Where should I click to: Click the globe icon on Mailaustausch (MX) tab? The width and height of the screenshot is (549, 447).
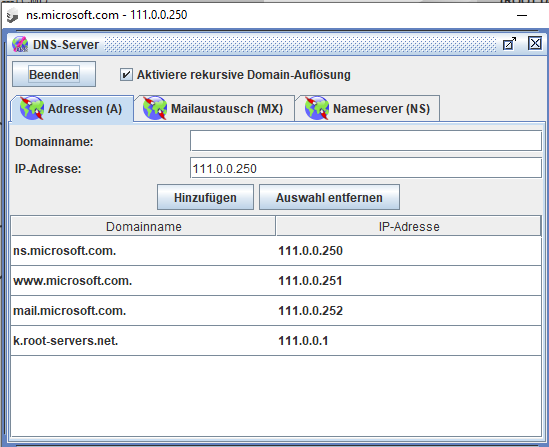pyautogui.click(x=155, y=108)
